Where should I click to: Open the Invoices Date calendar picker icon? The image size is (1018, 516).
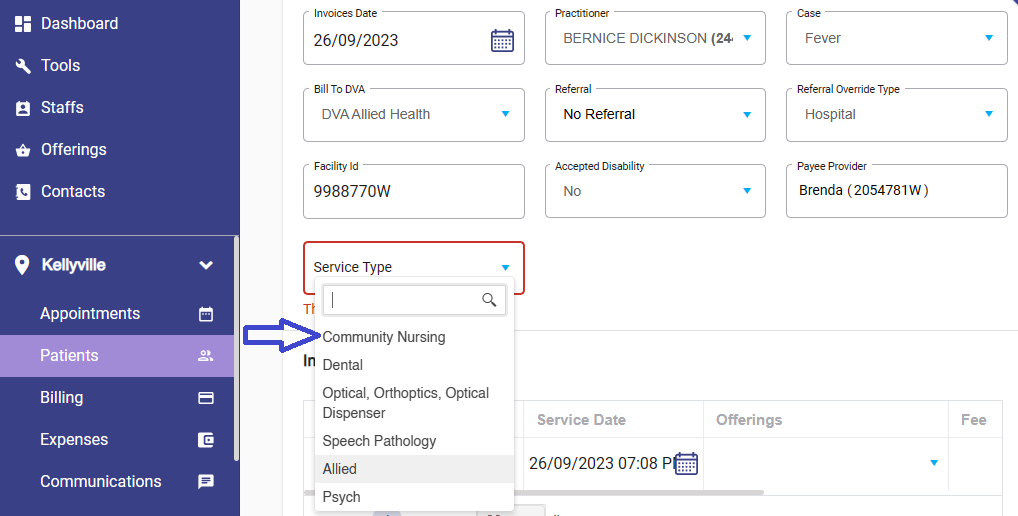click(502, 40)
